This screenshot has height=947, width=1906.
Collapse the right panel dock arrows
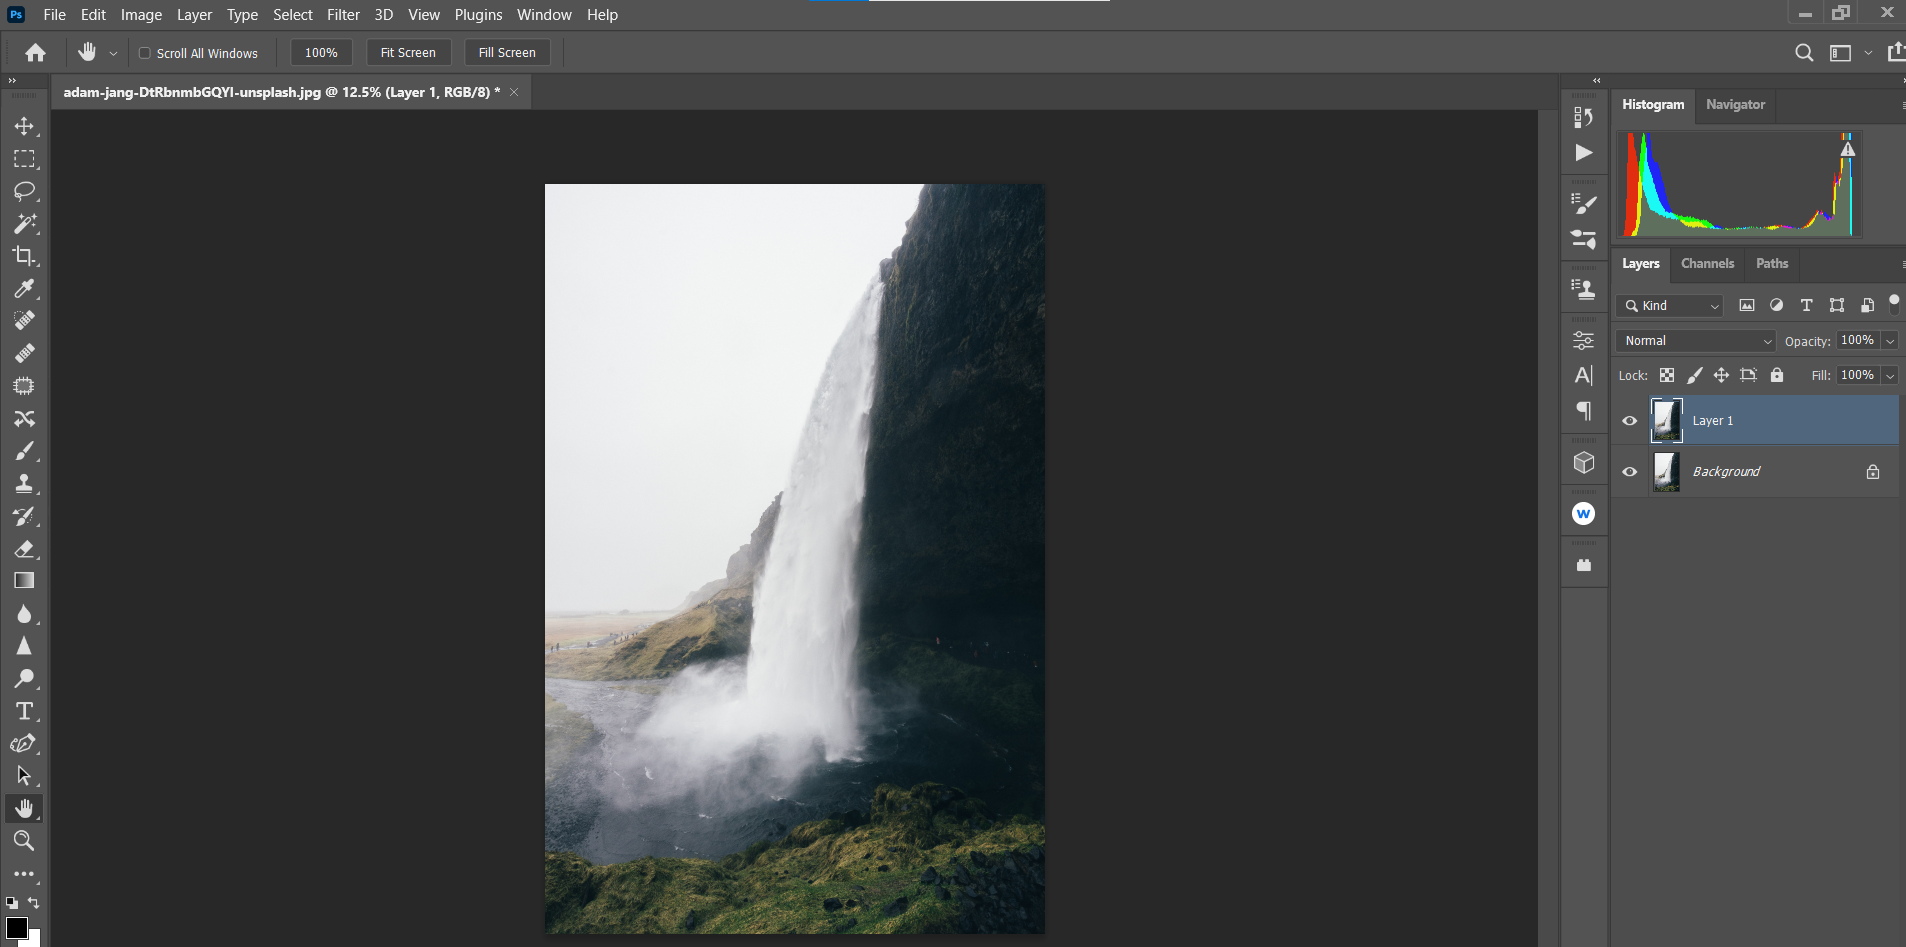click(1597, 81)
